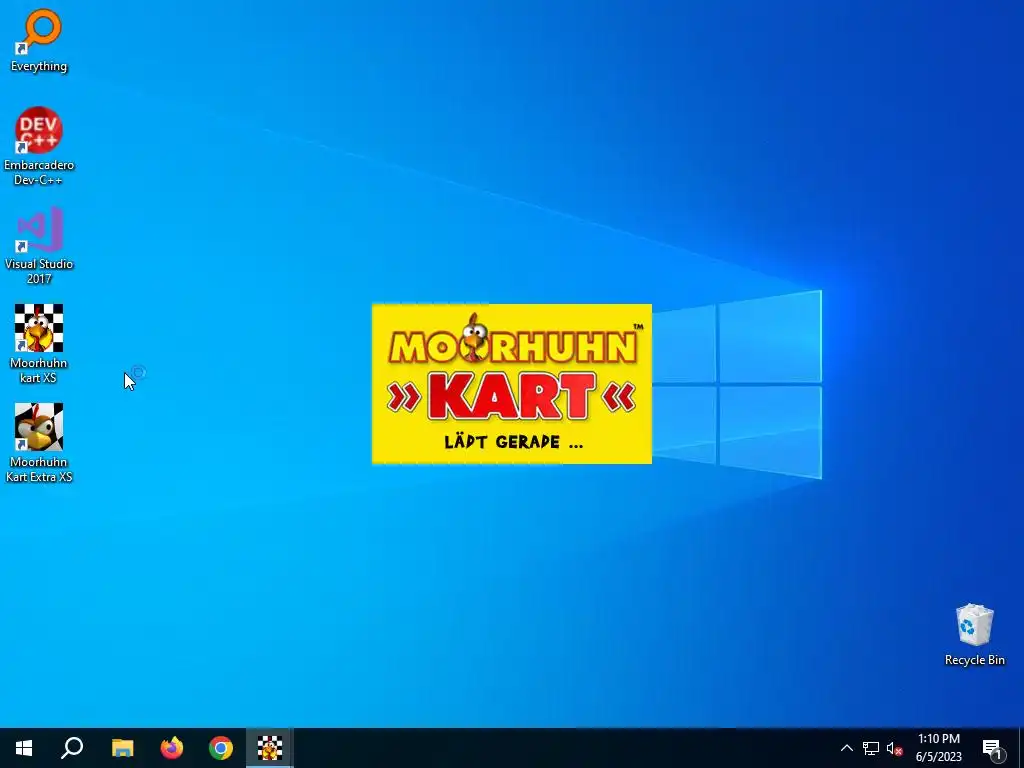Image resolution: width=1024 pixels, height=768 pixels.
Task: Open taskbar search magnifier
Action: [72, 748]
